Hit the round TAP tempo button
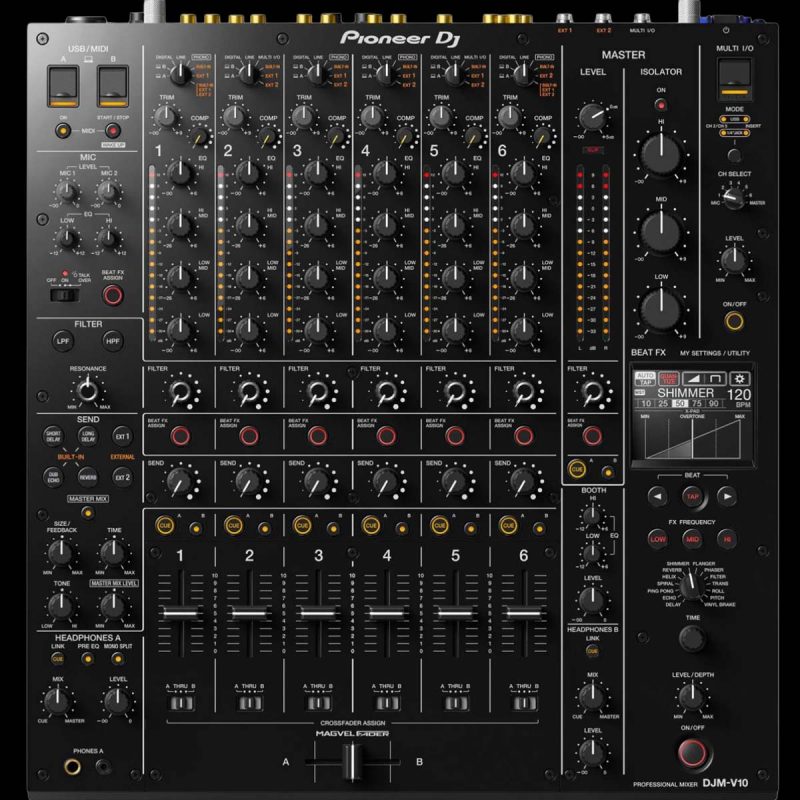Image resolution: width=800 pixels, height=800 pixels. click(x=692, y=496)
